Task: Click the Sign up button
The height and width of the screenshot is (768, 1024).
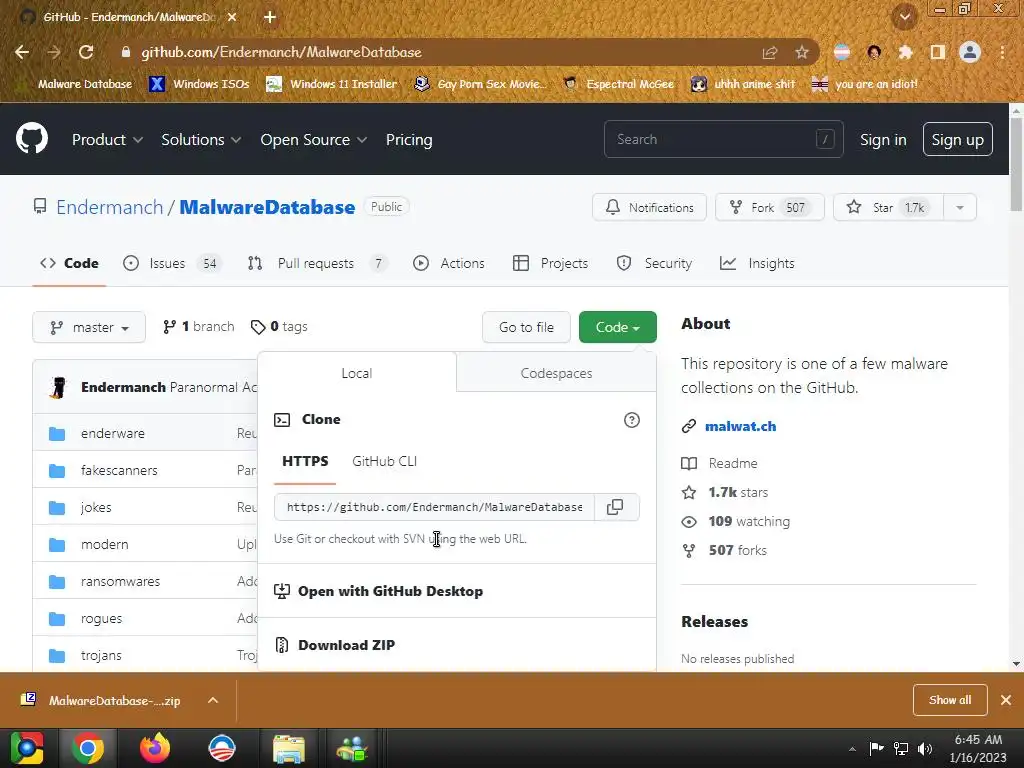Action: (957, 140)
